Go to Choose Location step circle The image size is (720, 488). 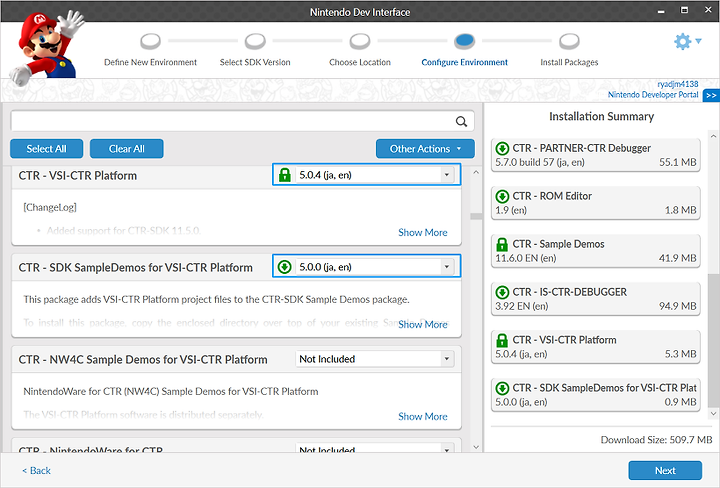click(x=360, y=41)
